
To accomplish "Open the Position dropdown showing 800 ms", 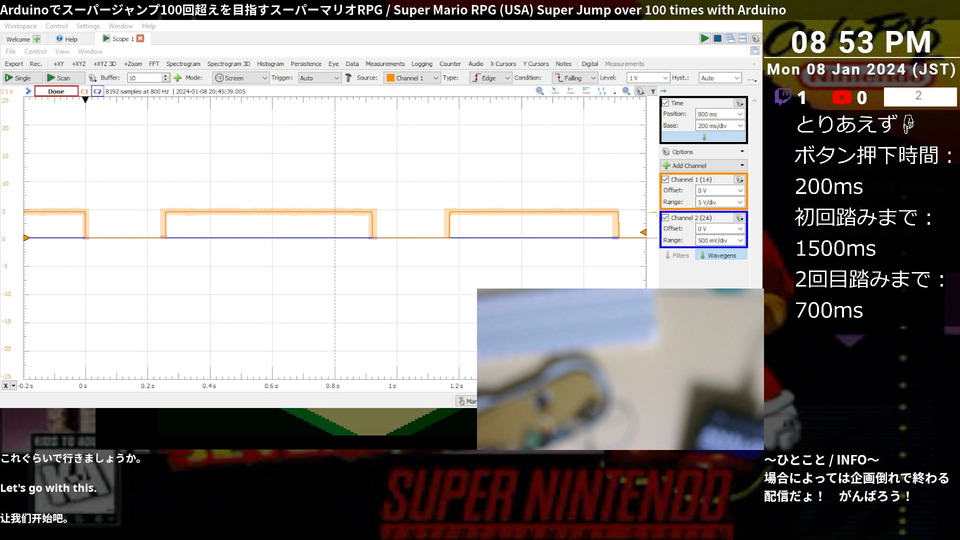I will click(719, 114).
